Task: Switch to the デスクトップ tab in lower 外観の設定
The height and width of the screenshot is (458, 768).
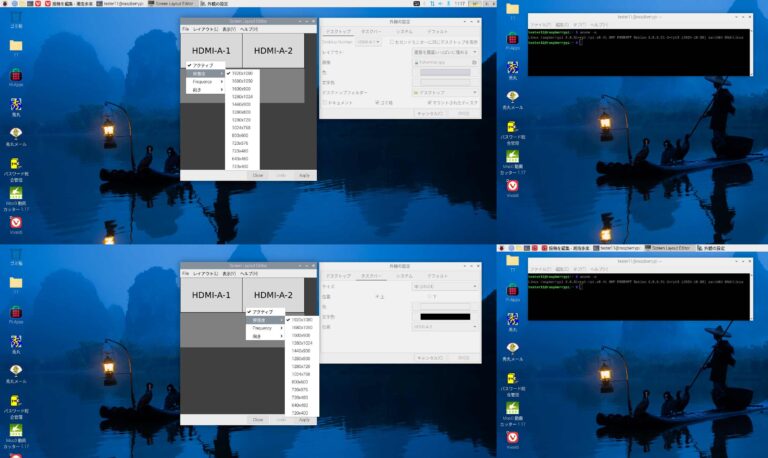Action: [338, 276]
